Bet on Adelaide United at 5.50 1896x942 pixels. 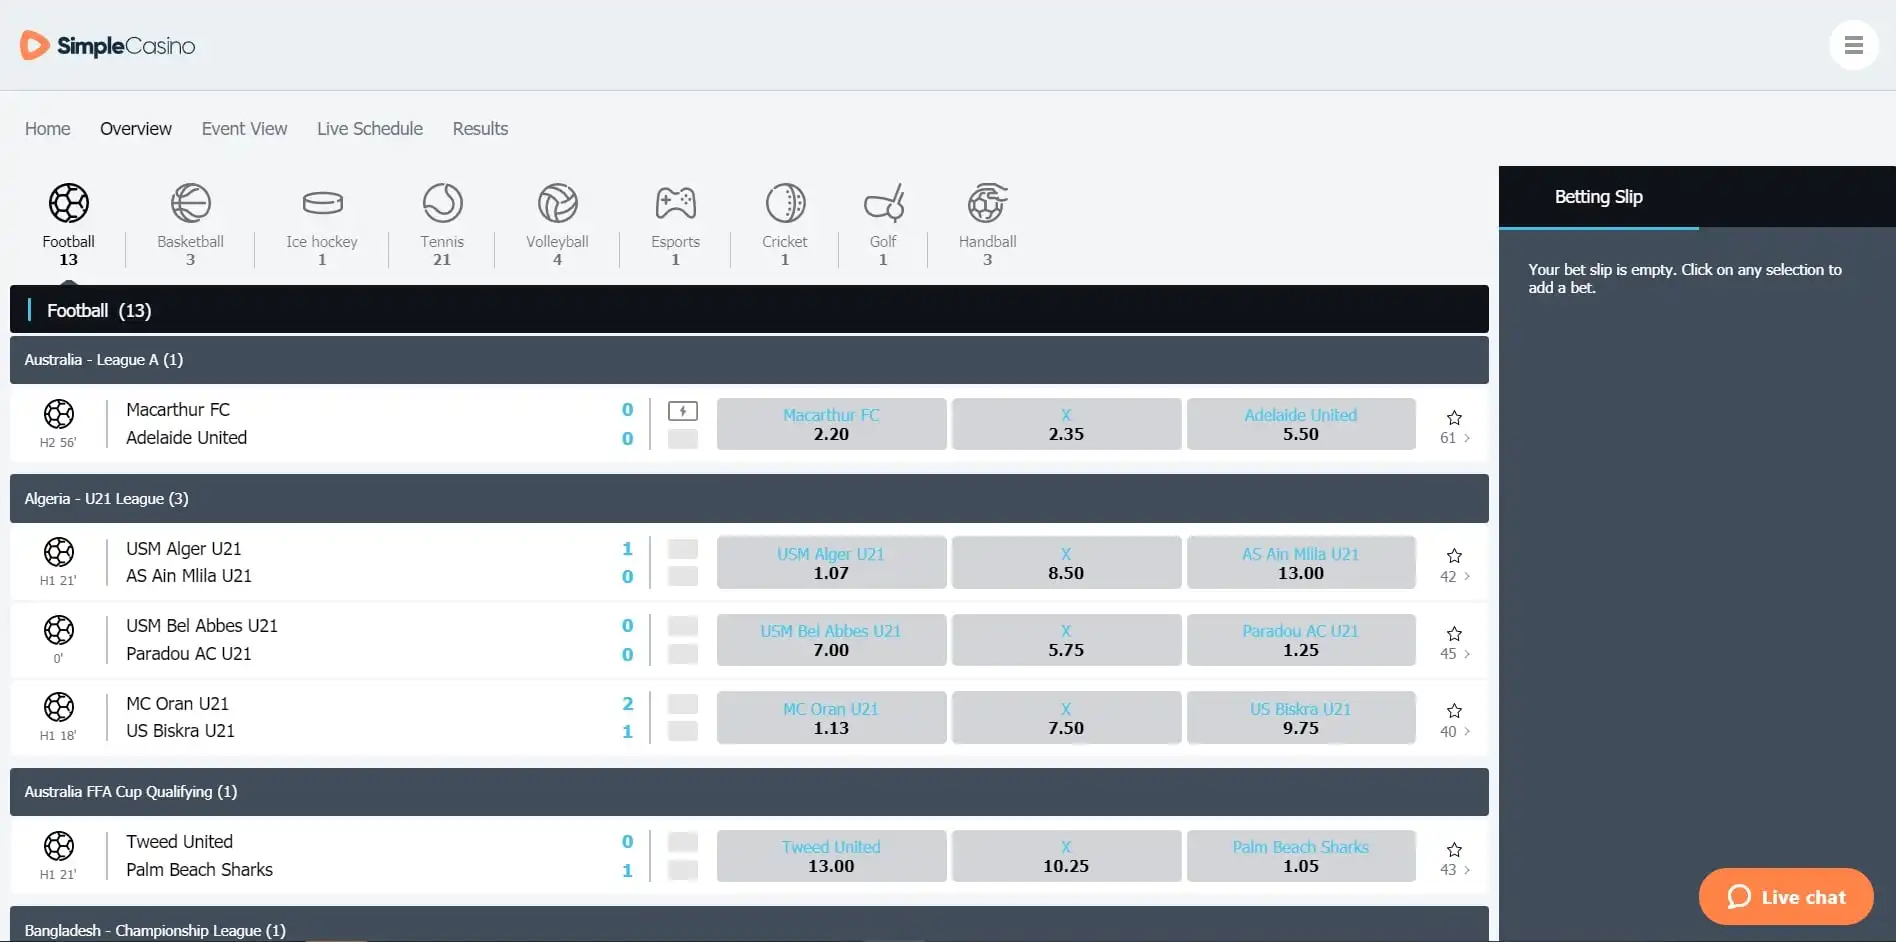pos(1300,424)
